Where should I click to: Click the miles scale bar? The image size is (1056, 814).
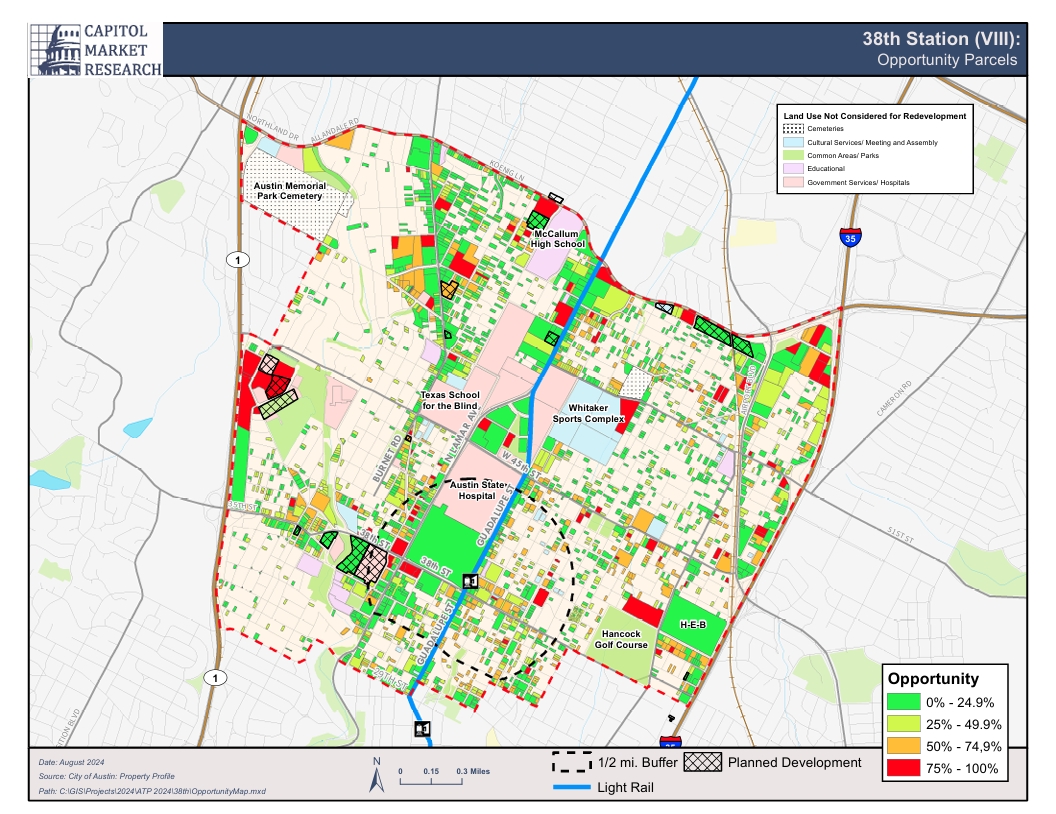[430, 780]
